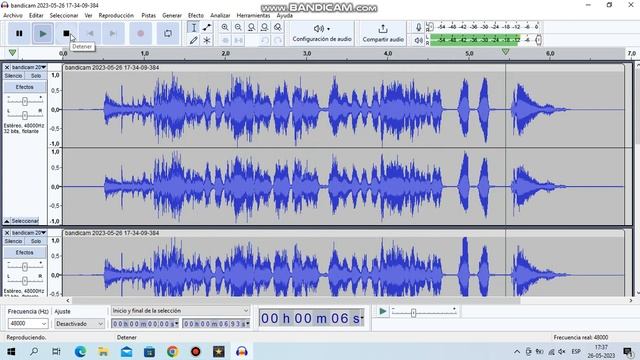Select the Draw pencil tool
Image resolution: width=640 pixels, height=360 pixels.
pos(193,40)
